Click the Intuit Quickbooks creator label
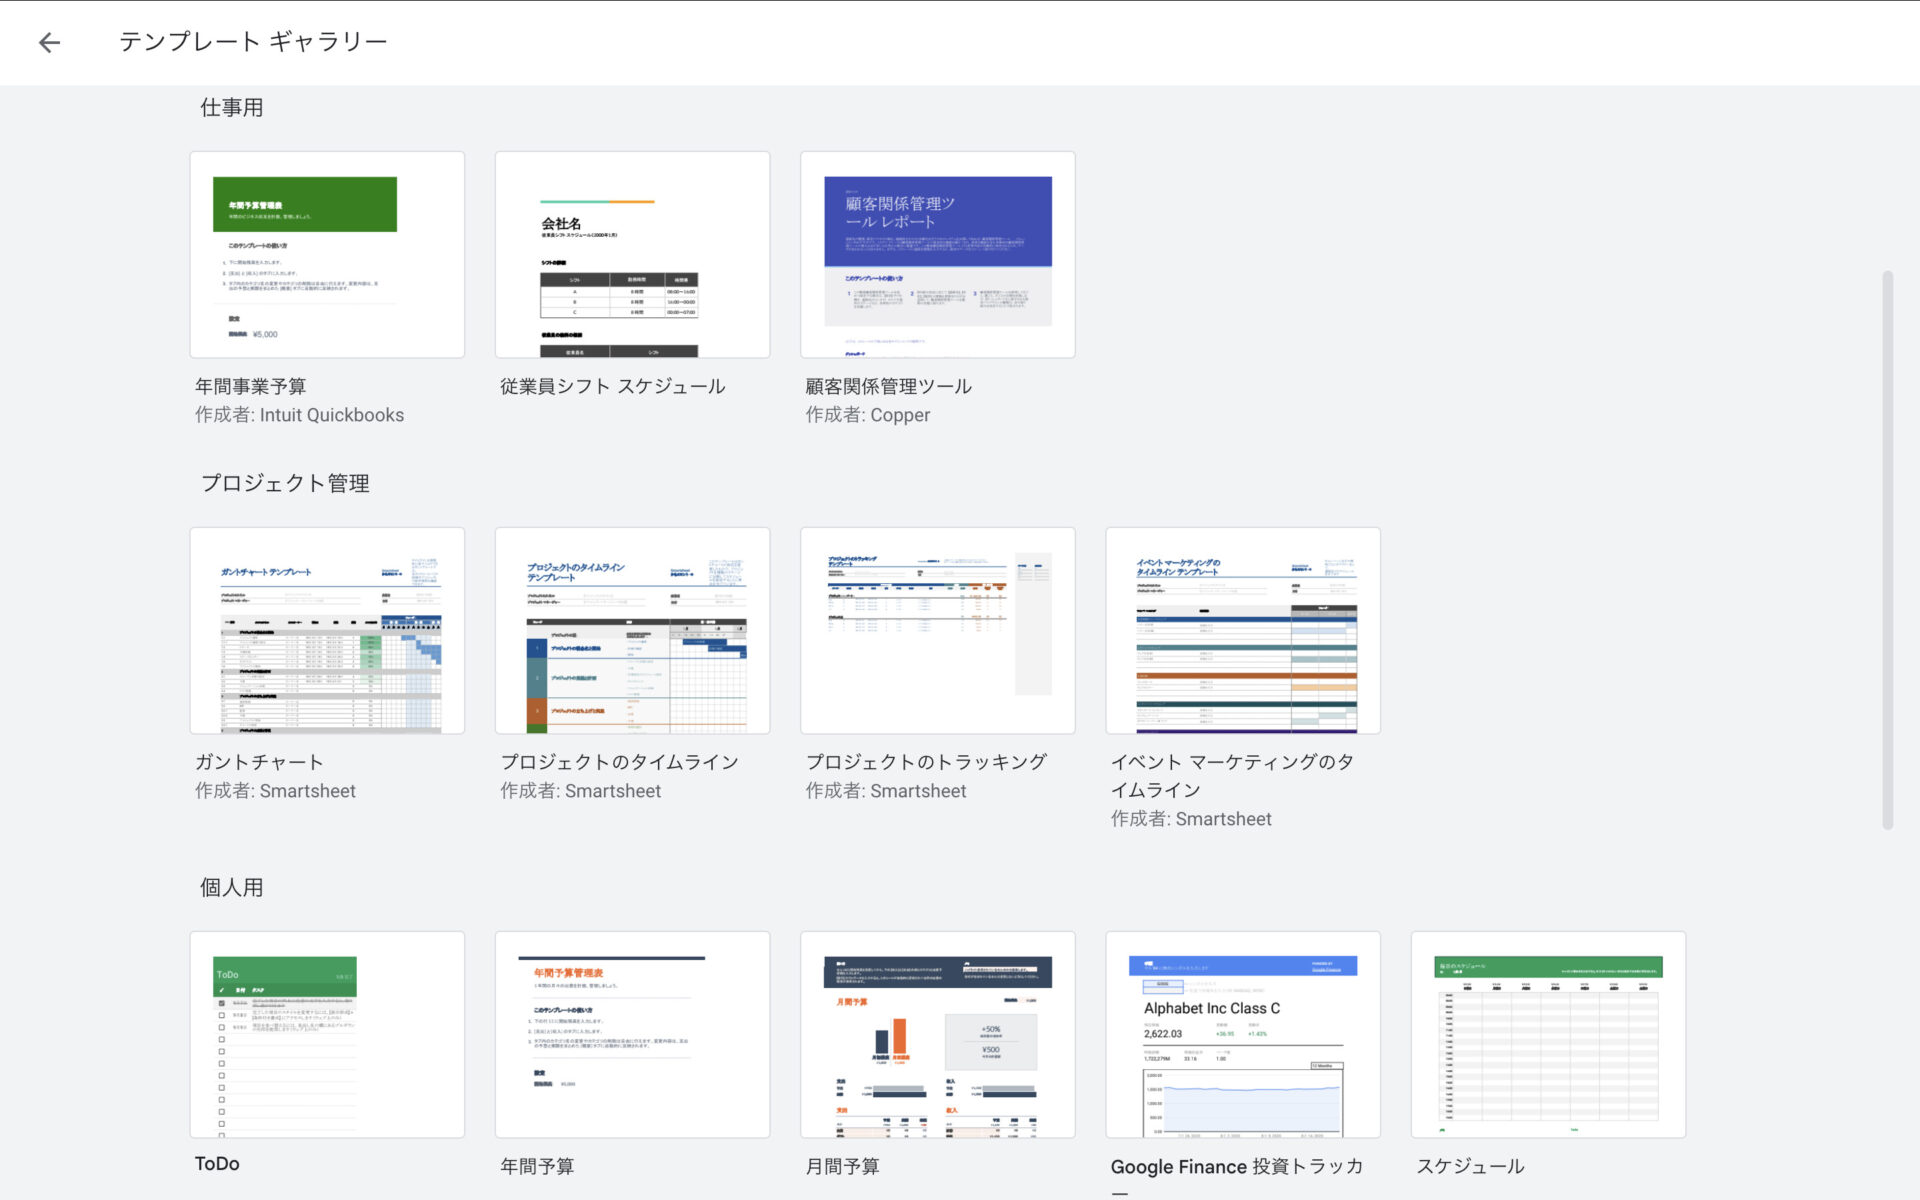Viewport: 1920px width, 1200px height. [299, 415]
